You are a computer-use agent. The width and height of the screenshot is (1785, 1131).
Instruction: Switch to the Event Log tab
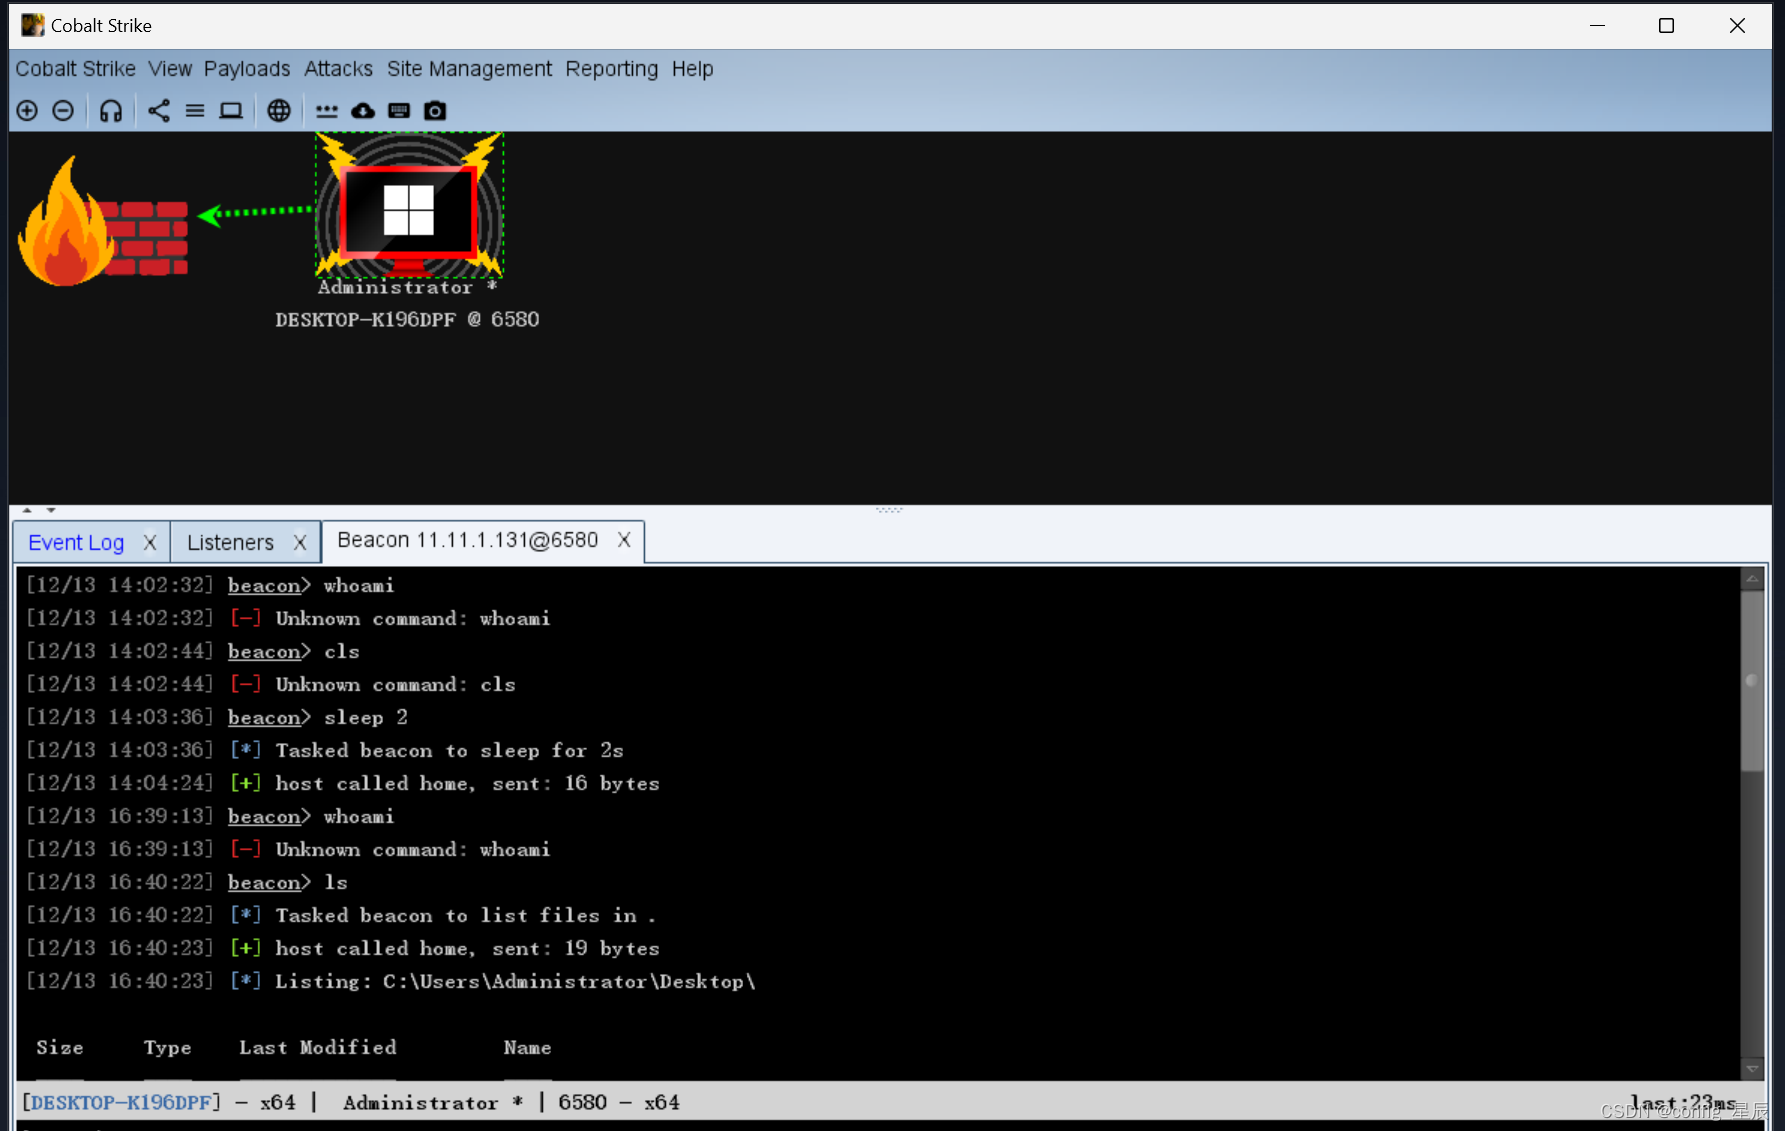[76, 542]
